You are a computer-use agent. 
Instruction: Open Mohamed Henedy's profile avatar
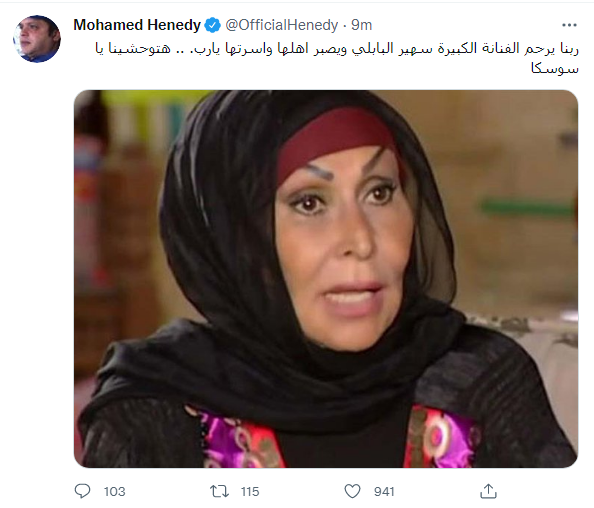tap(37, 39)
